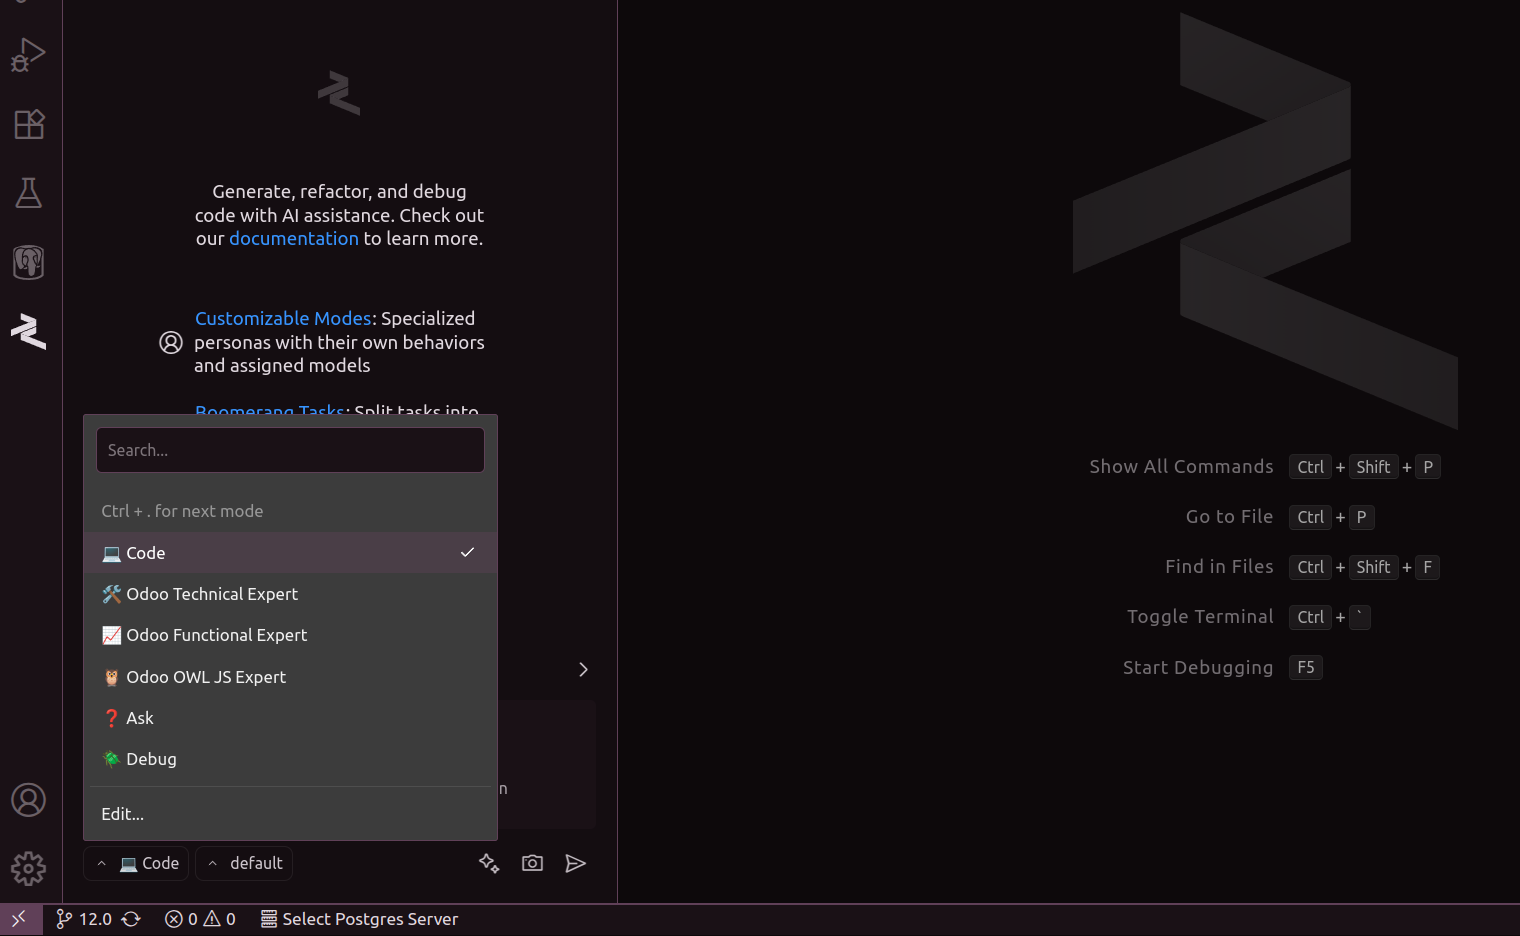Open the Testing flask view
Image resolution: width=1520 pixels, height=936 pixels.
tap(28, 193)
